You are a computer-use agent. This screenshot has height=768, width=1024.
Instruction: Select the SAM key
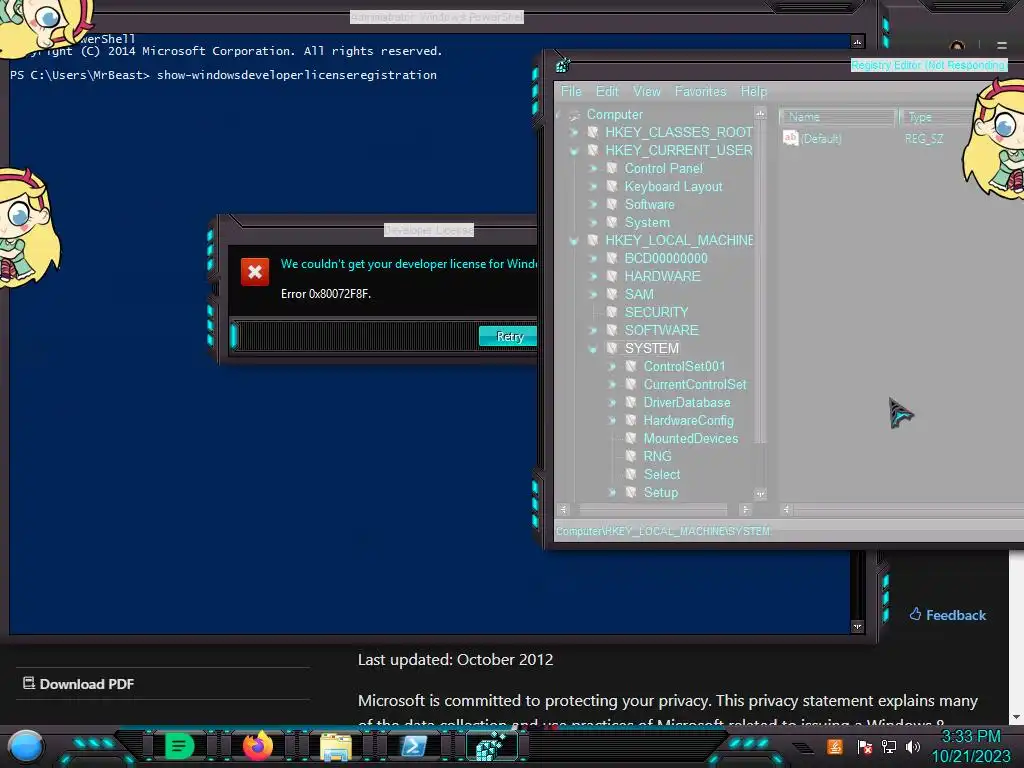pos(639,295)
